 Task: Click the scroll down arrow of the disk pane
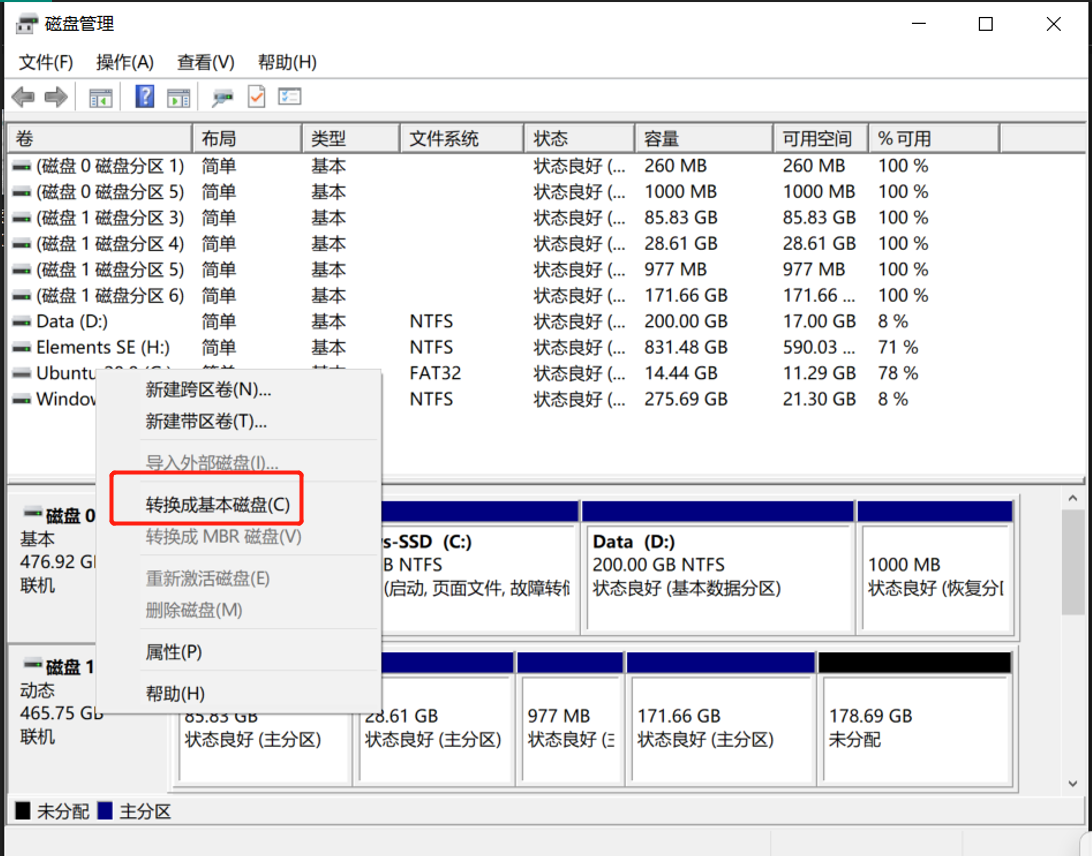1072,784
